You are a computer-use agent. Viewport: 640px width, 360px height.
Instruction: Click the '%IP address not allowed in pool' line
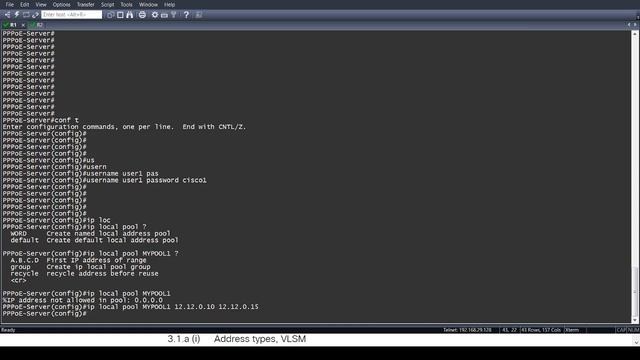pos(82,300)
